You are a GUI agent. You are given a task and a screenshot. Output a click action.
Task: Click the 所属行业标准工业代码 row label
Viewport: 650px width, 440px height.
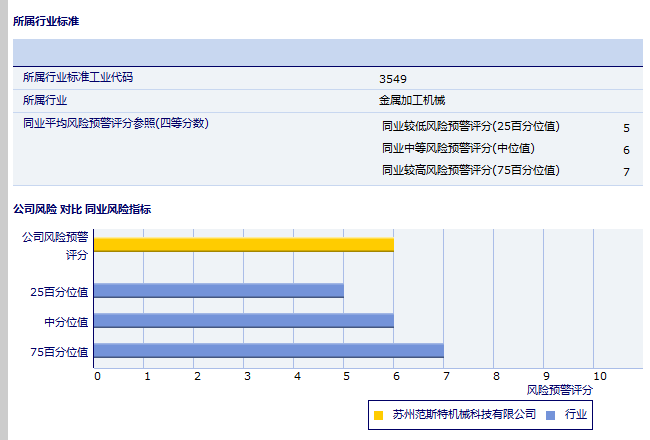point(78,77)
